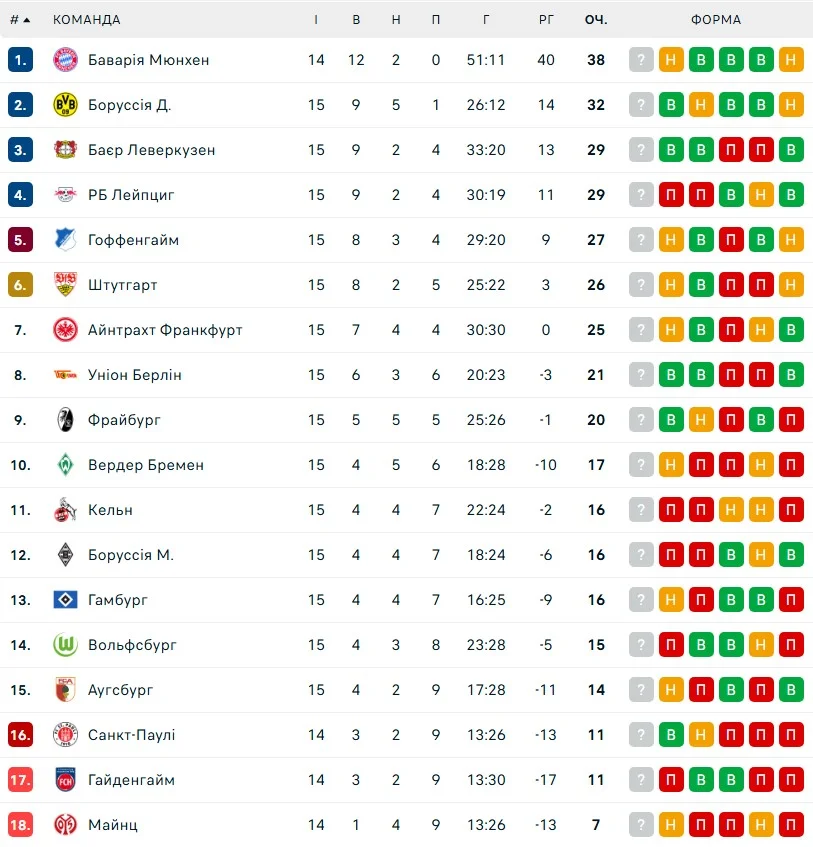Click the Bayern Munich club logo
This screenshot has width=813, height=847.
[x=65, y=60]
